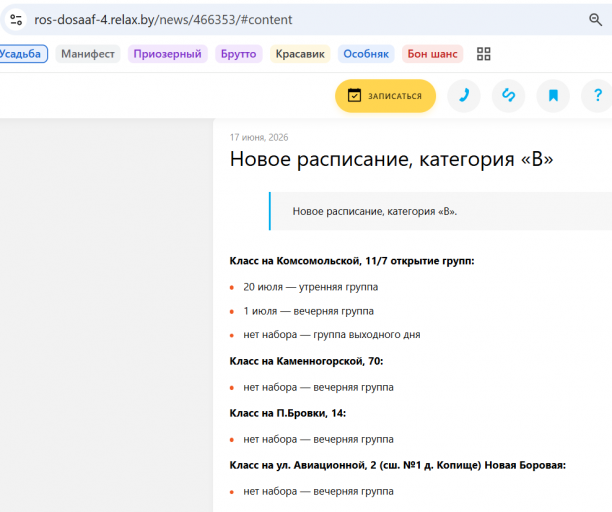Screen dimensions: 612x512
Task: Click the URL address field
Action: [x=304, y=20]
